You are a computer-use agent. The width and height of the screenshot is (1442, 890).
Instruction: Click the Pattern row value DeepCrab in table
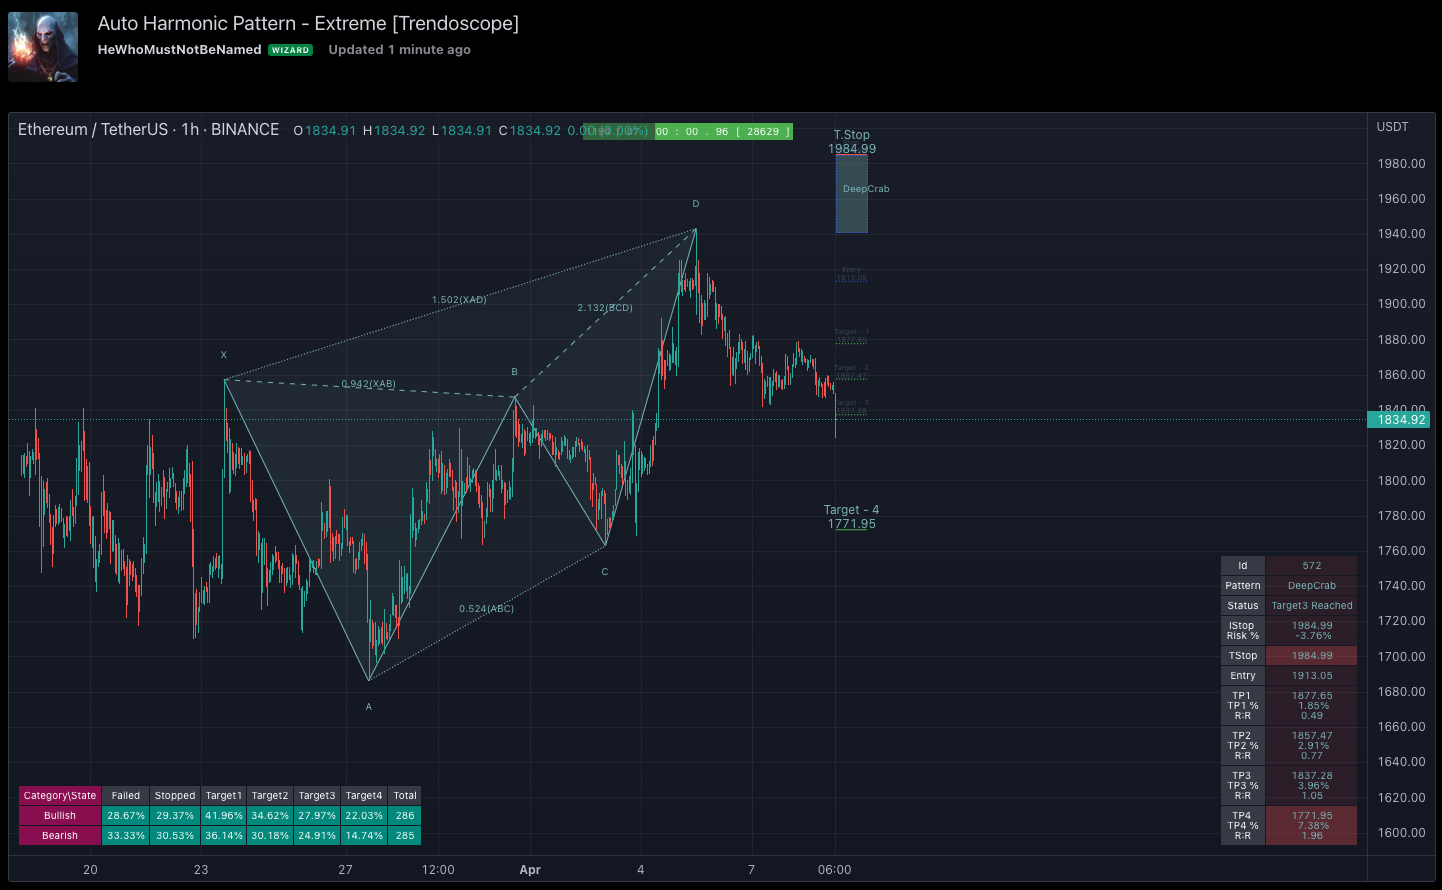[x=1312, y=586]
